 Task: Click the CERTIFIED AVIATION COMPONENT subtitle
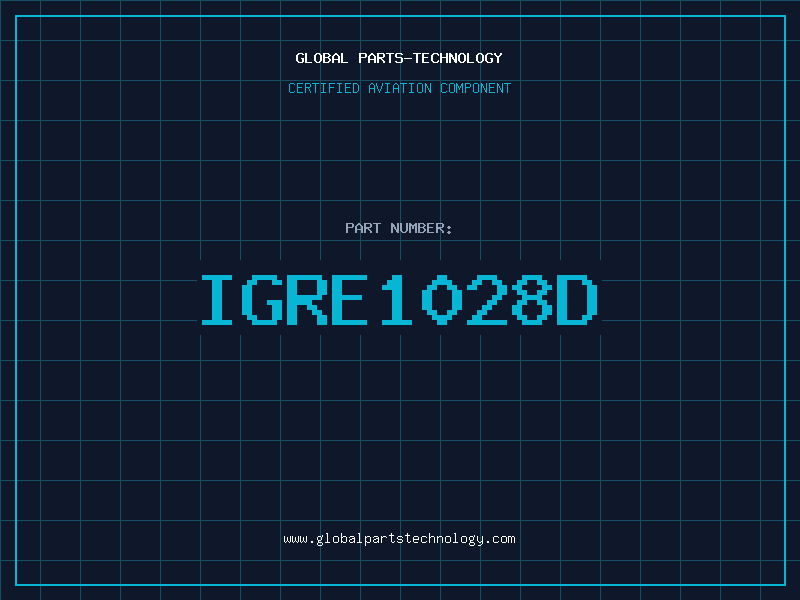(399, 89)
